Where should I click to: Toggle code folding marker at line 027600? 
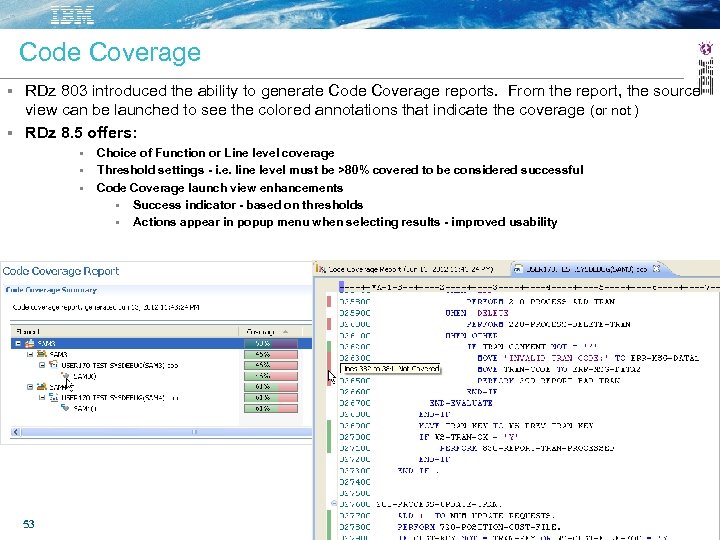point(334,504)
